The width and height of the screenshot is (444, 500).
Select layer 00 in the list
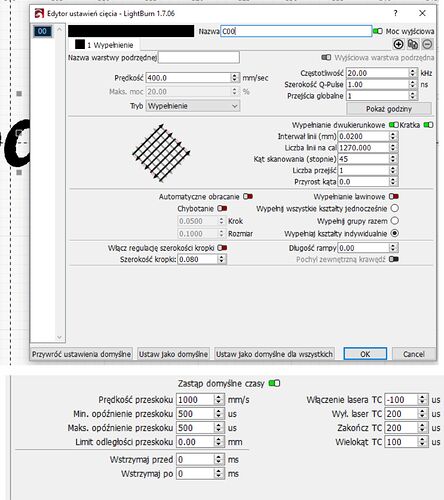coord(42,31)
